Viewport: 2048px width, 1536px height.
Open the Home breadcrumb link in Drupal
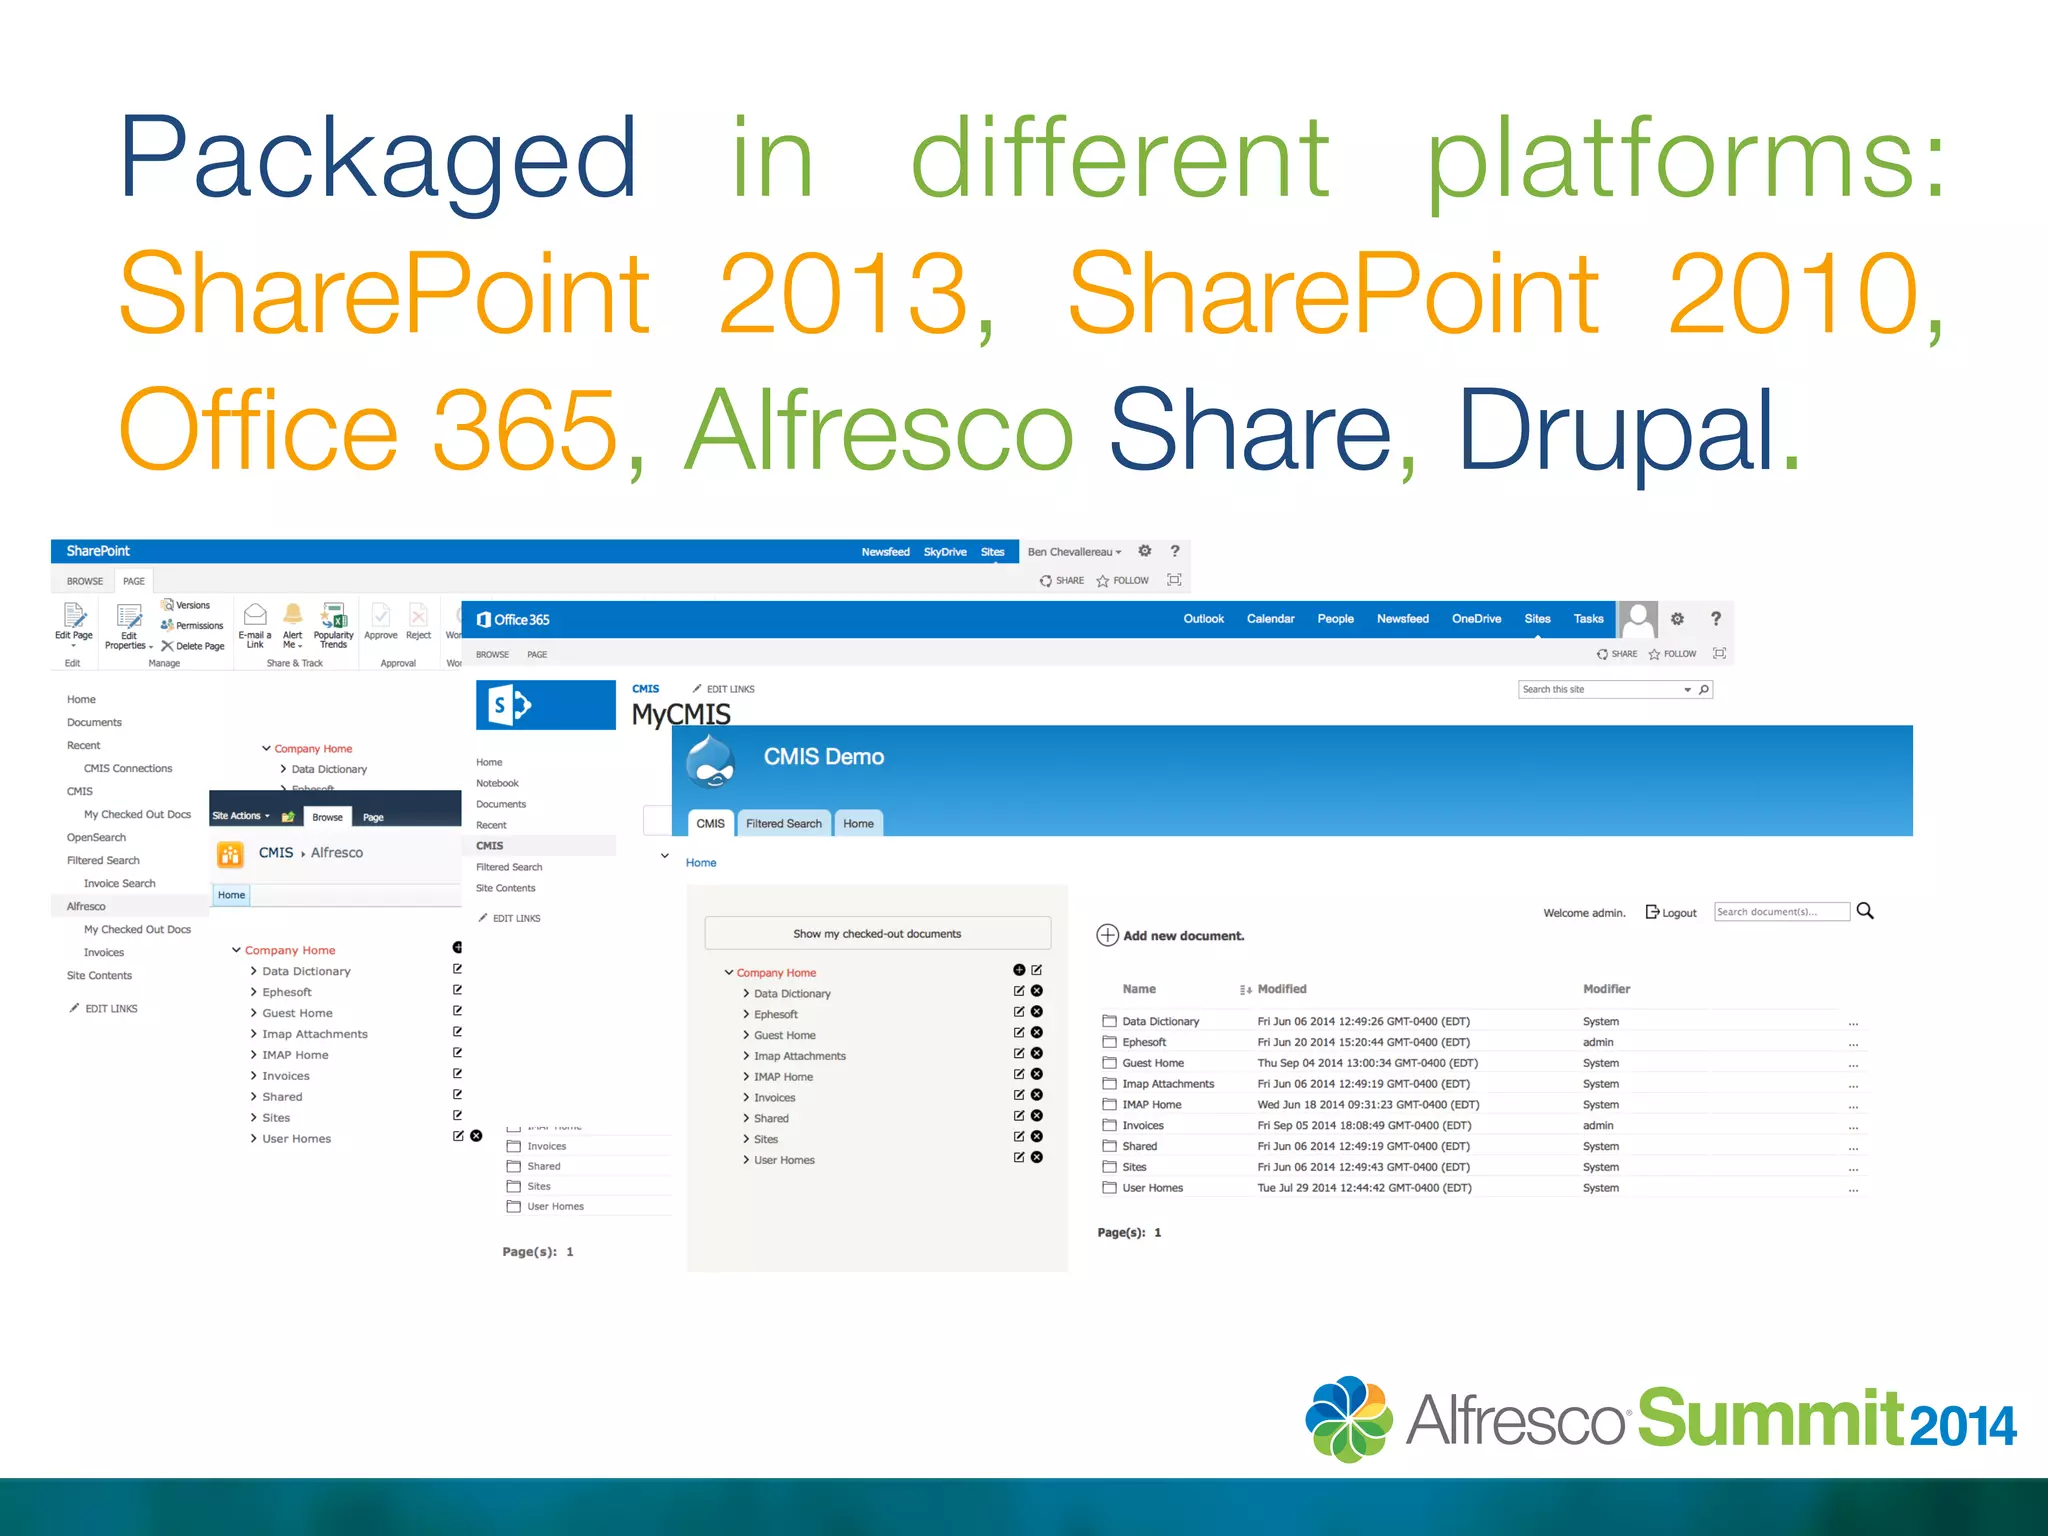coord(701,862)
